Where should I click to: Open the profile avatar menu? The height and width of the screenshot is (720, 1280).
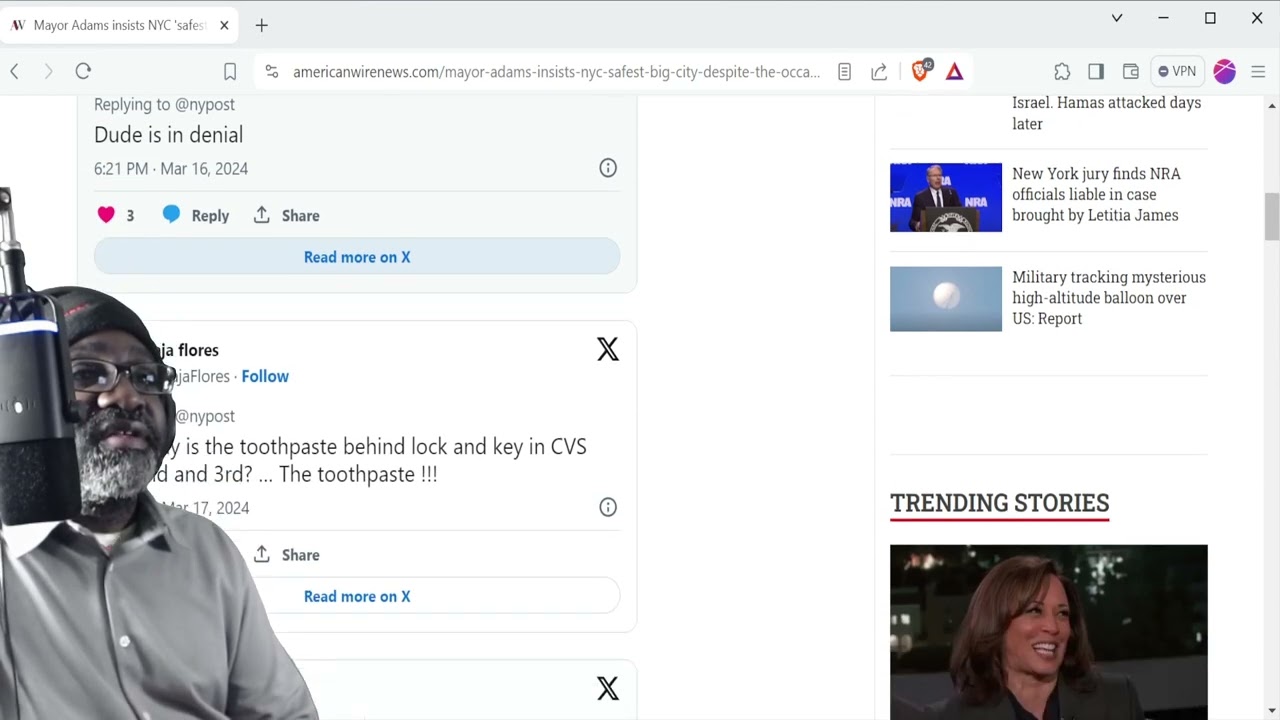point(1225,71)
